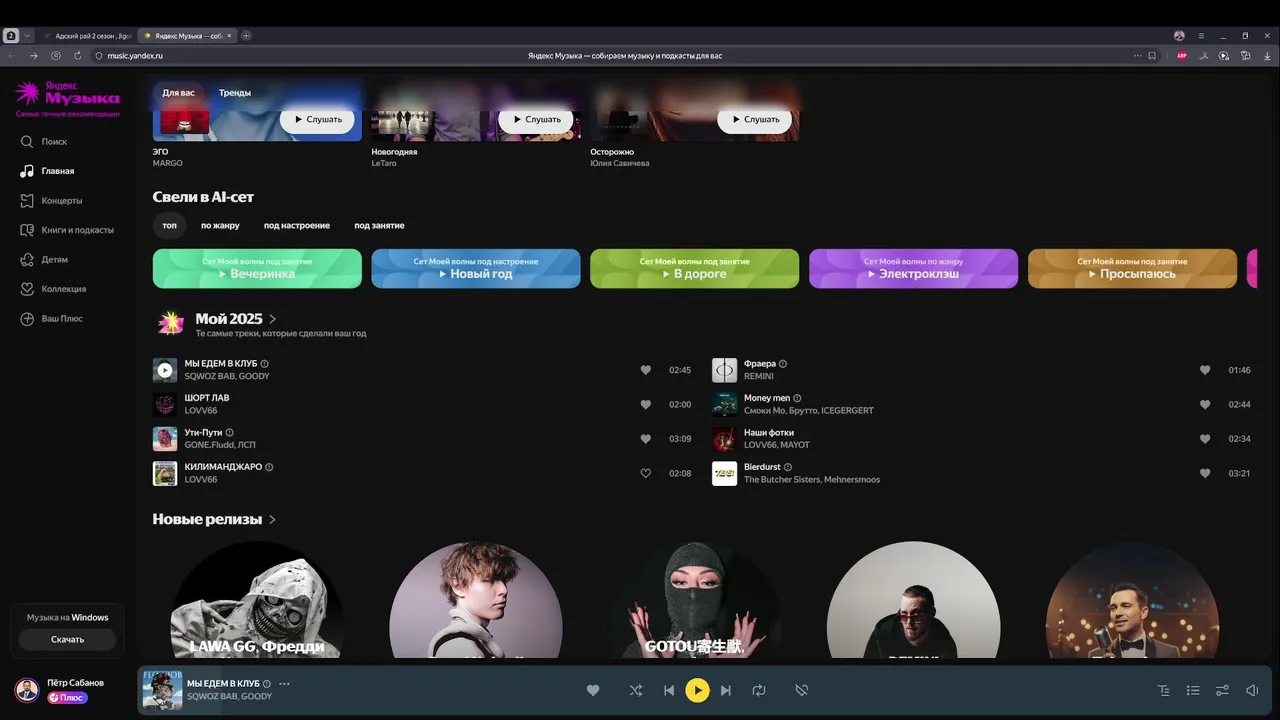Toggle like on Ути-Пути track
1280x720 pixels.
click(x=646, y=439)
